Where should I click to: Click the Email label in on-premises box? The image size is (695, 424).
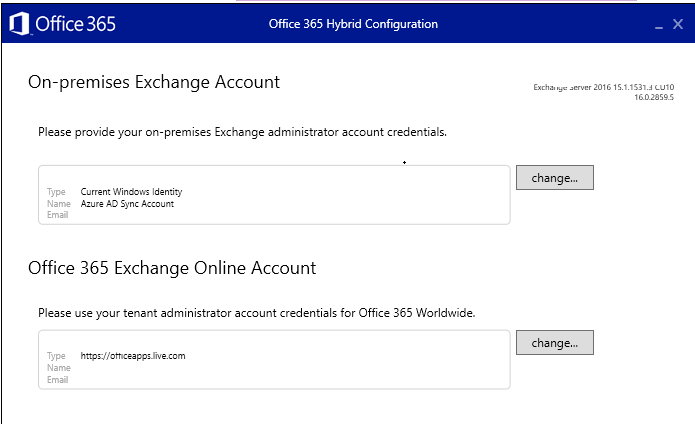pos(58,216)
